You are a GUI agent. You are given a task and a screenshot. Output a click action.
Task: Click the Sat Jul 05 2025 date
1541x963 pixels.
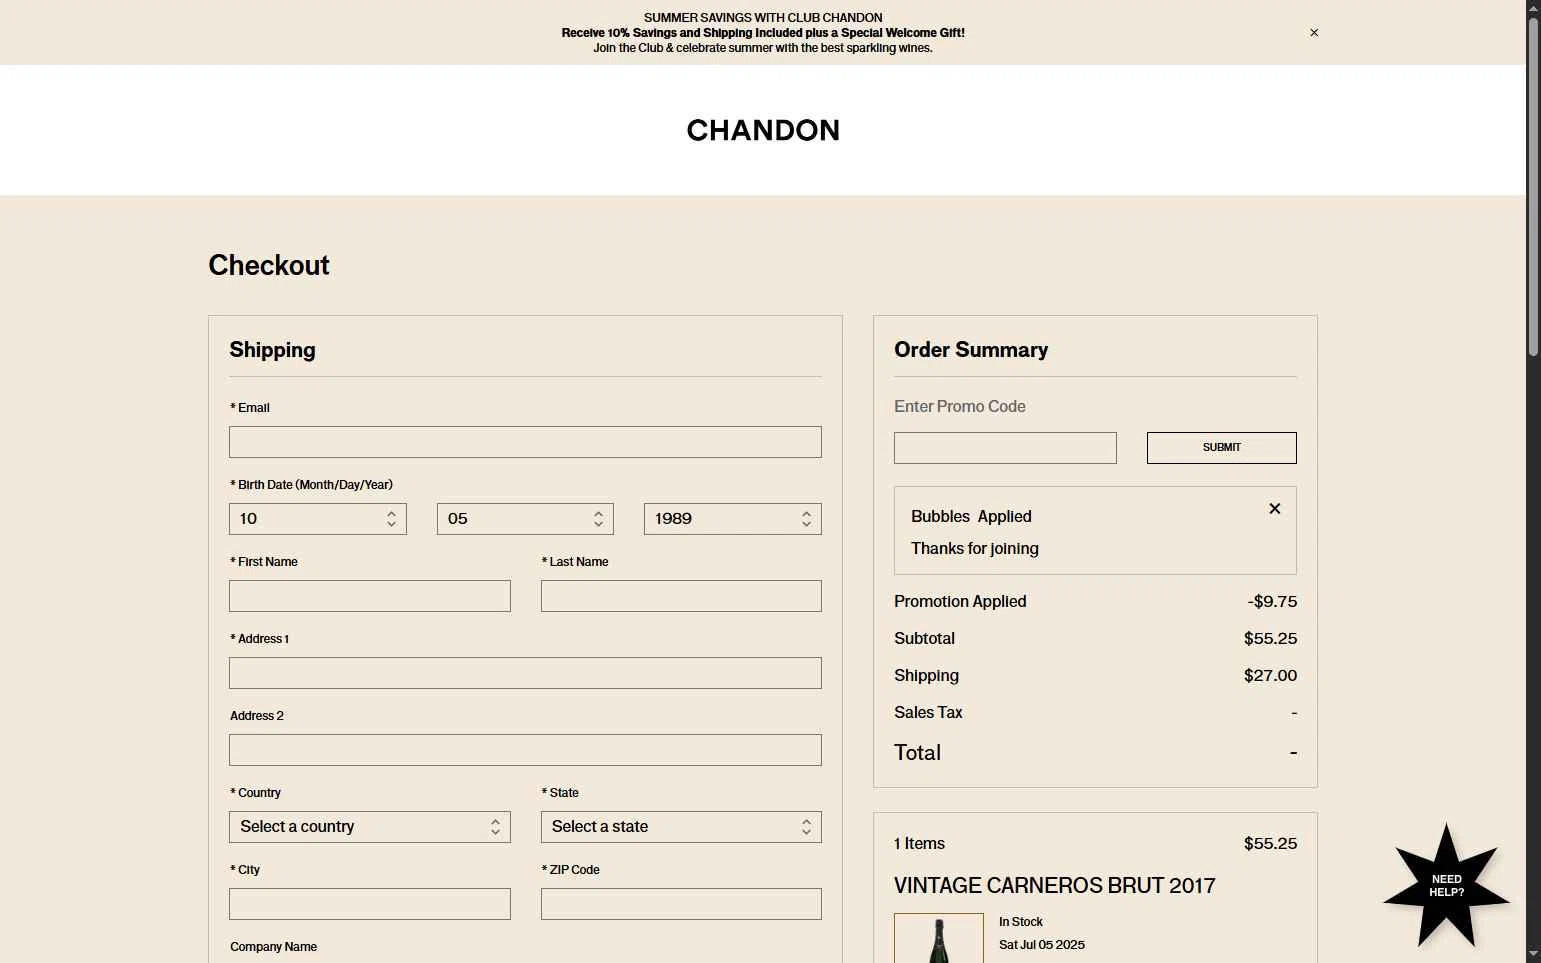pos(1042,945)
